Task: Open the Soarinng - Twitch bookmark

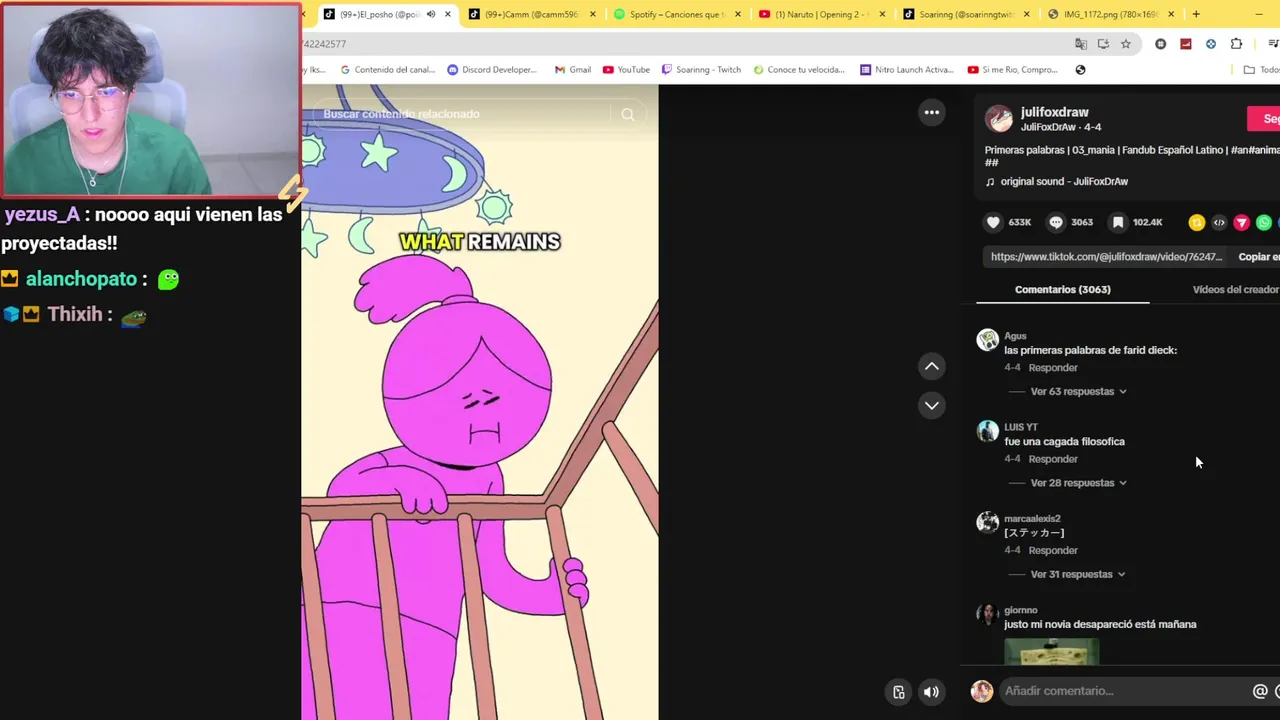Action: [x=701, y=70]
